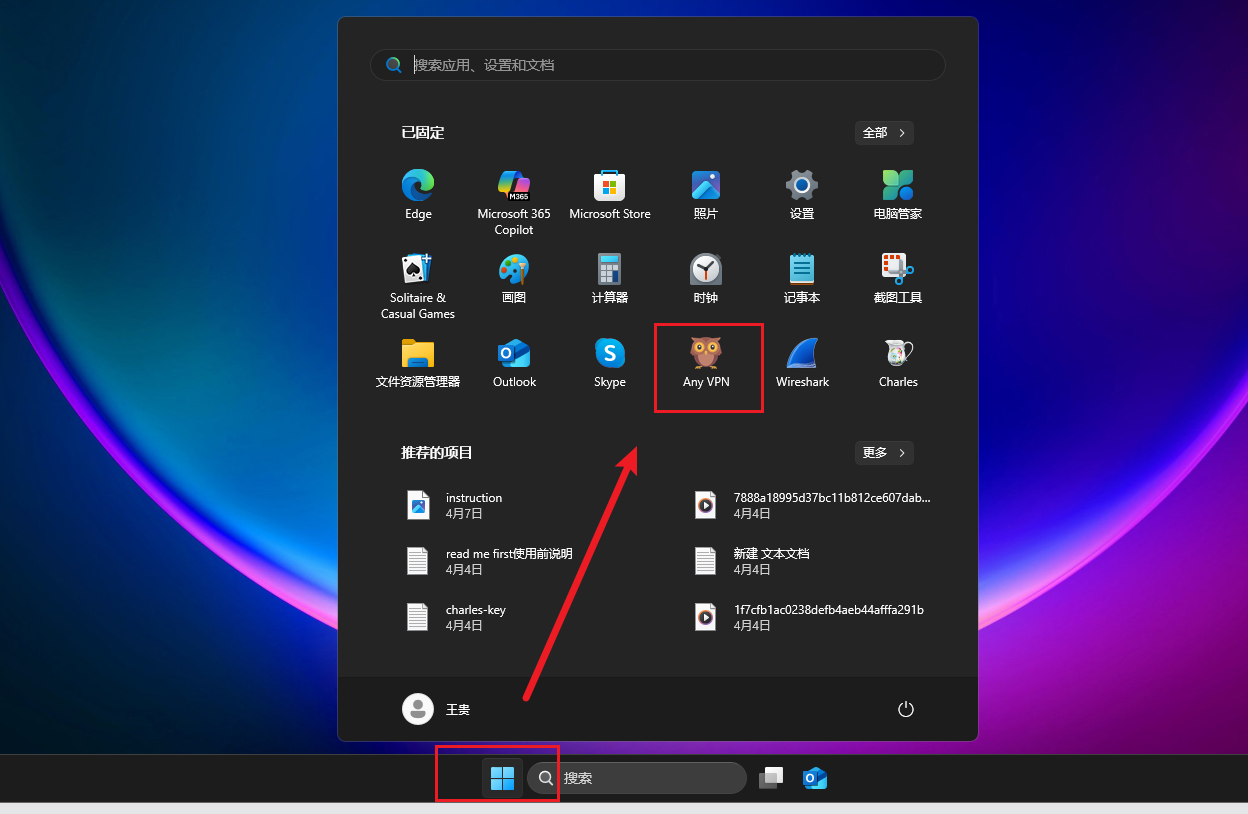Viewport: 1248px width, 814px height.
Task: Open the power options button
Action: pos(906,709)
